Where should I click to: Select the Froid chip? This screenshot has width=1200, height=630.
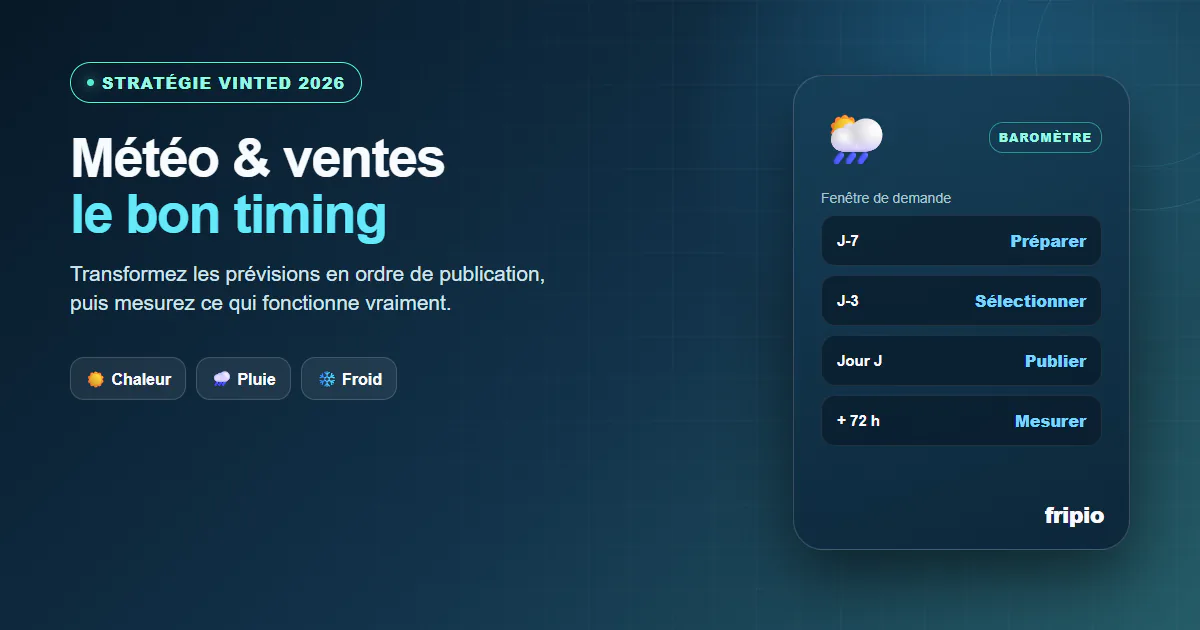349,379
